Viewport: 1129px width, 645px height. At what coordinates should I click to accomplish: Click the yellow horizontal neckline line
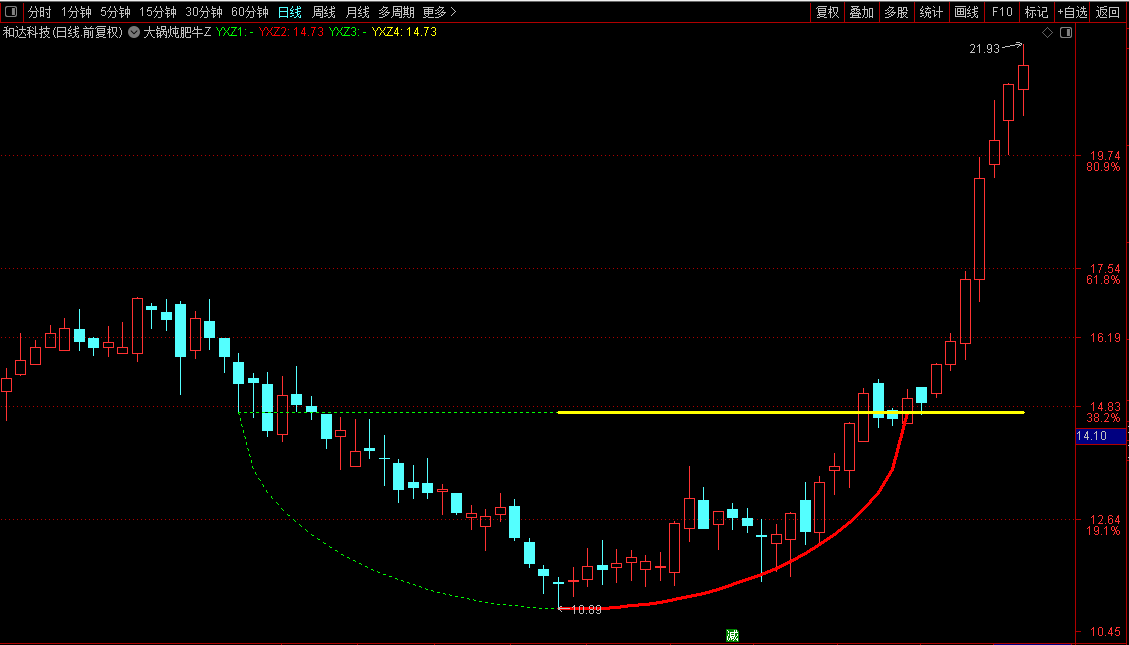pos(791,412)
